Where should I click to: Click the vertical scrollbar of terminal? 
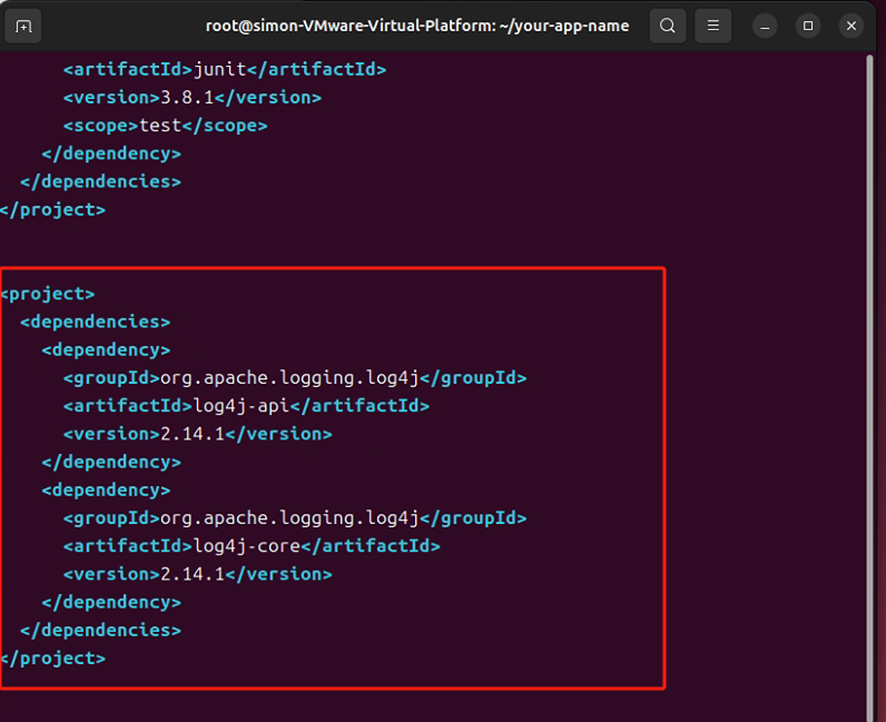[x=870, y=388]
